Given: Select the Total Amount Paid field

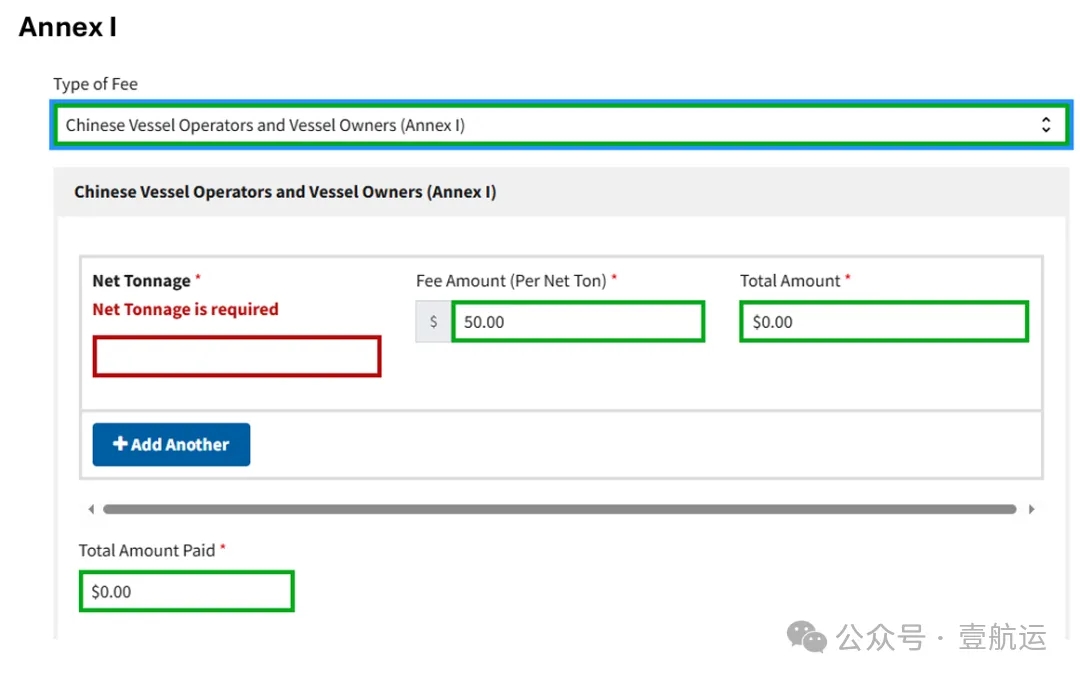Looking at the screenshot, I should [186, 591].
